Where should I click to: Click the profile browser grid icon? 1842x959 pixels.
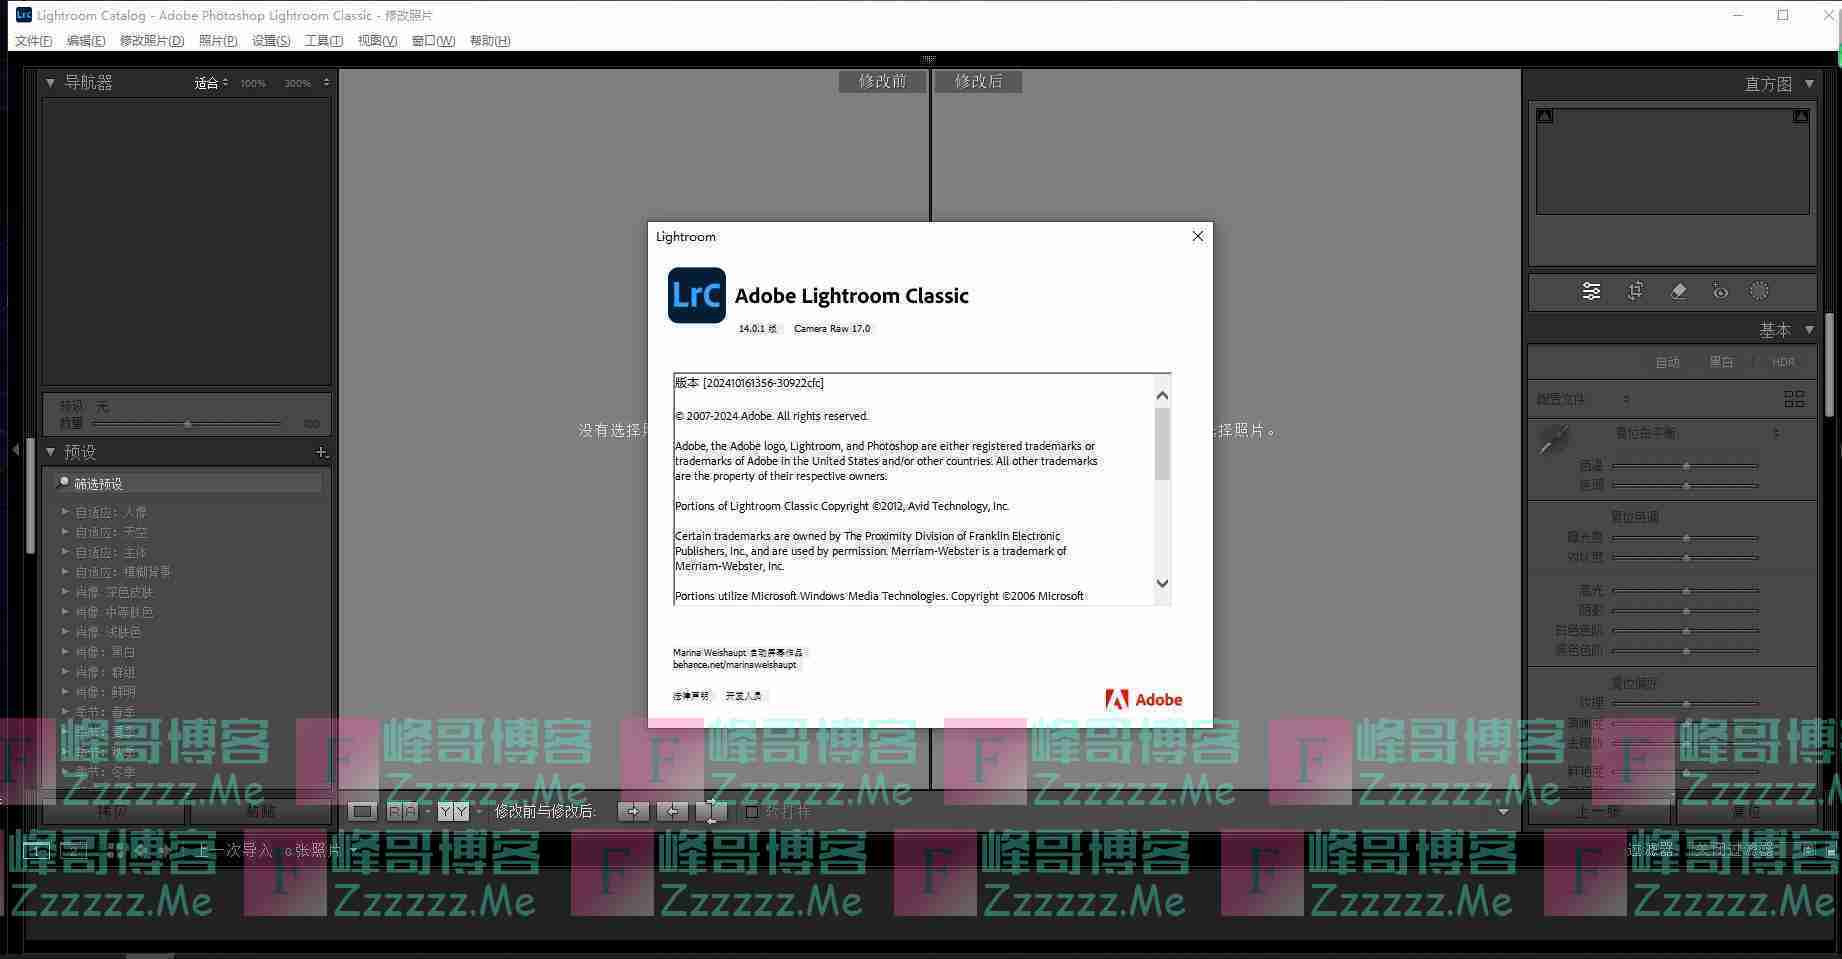[x=1794, y=399]
